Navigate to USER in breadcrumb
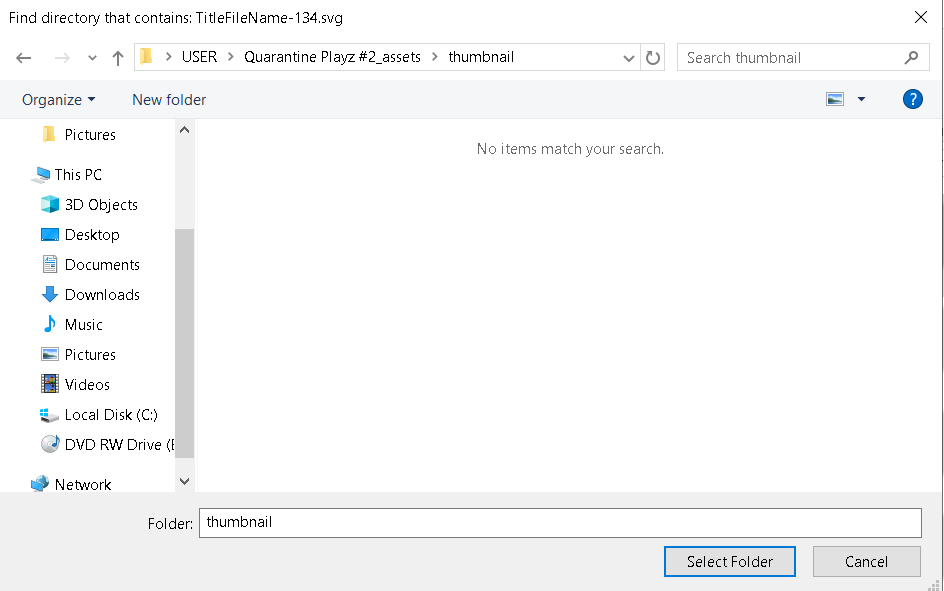The height and width of the screenshot is (591, 944). tap(199, 57)
